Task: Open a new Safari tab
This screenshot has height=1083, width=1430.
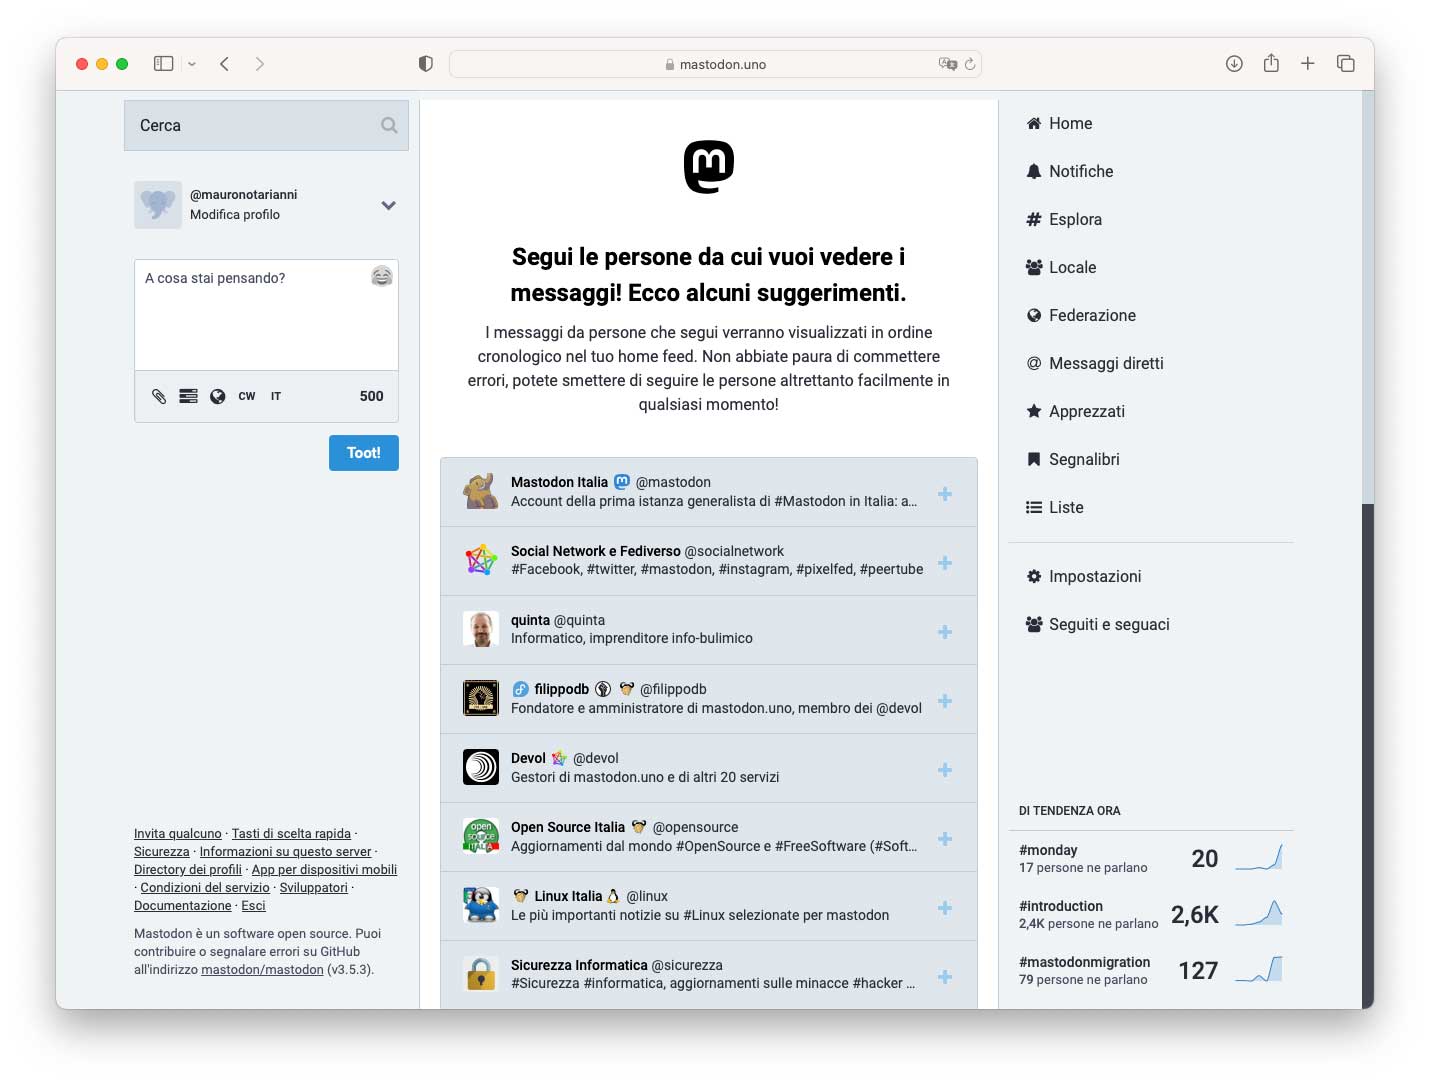Action: coord(1307,64)
